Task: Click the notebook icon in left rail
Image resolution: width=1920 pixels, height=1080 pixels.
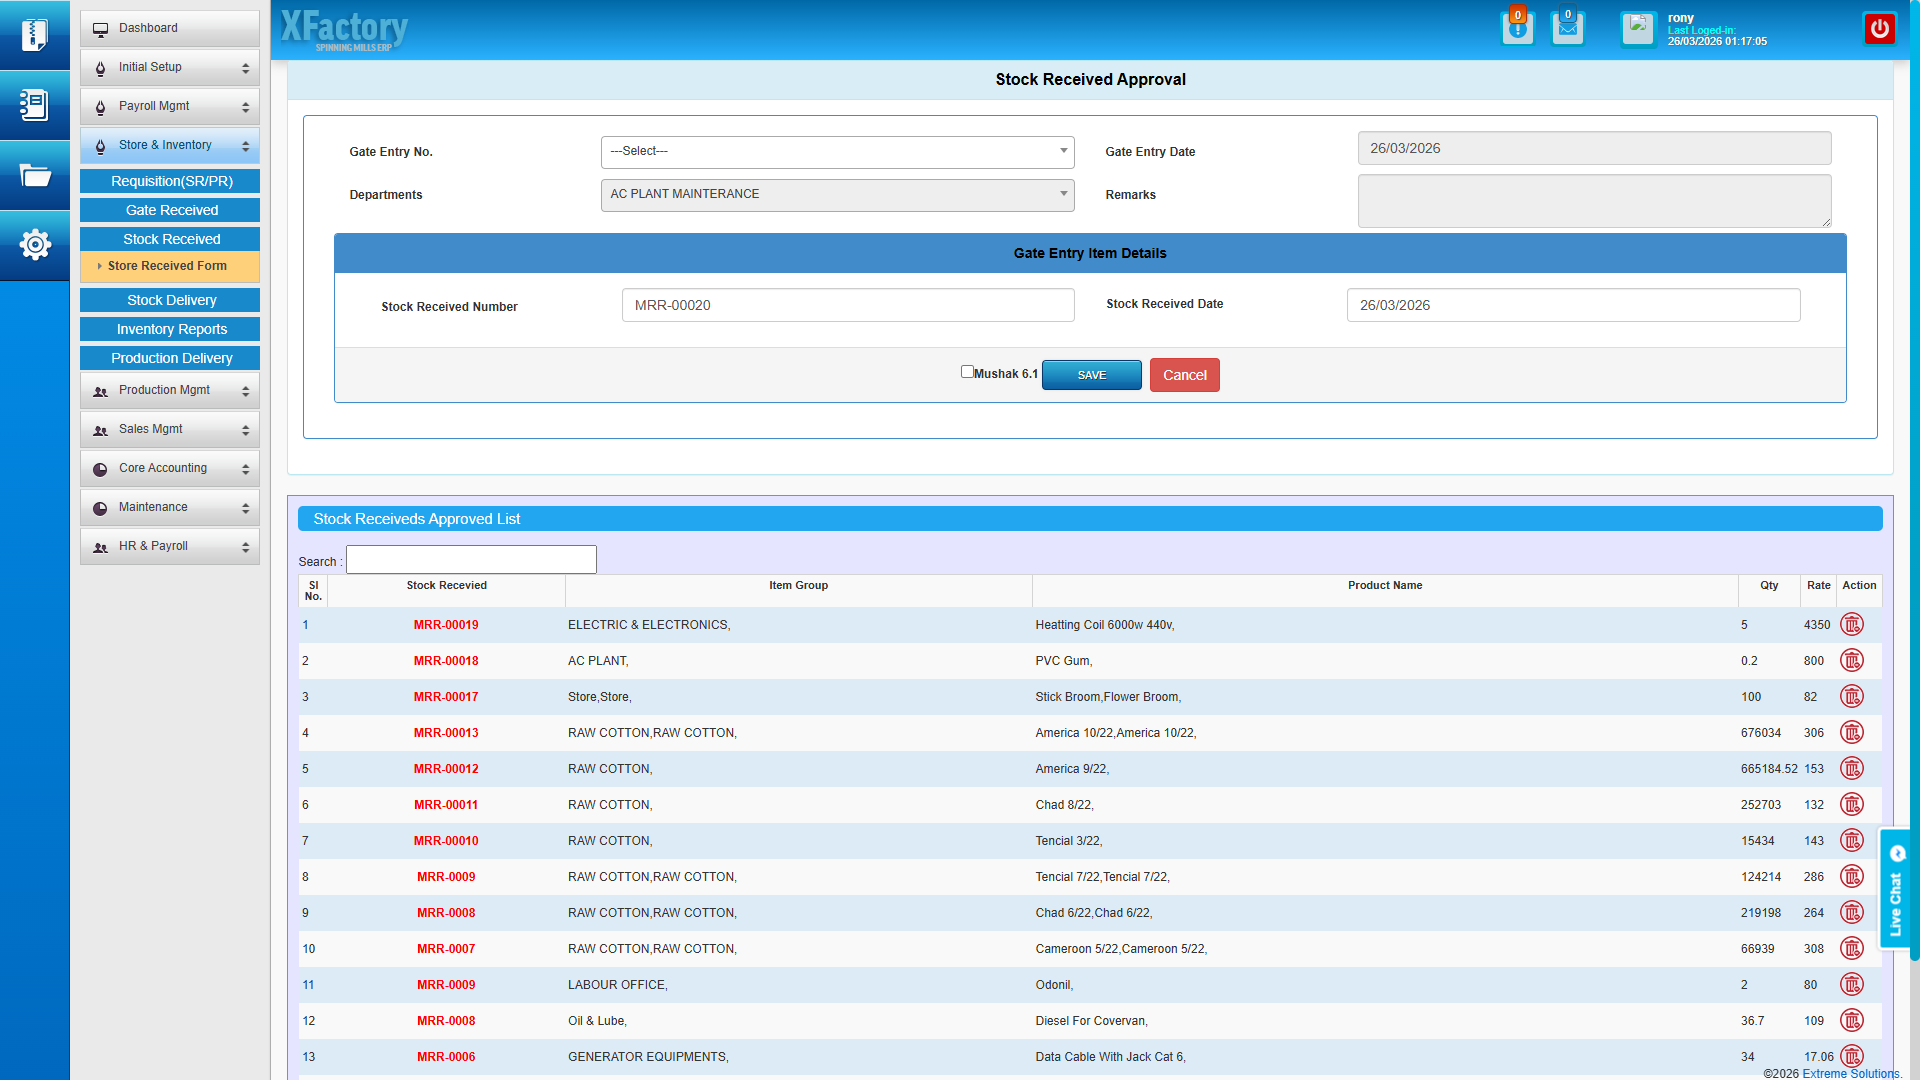Action: [x=35, y=105]
